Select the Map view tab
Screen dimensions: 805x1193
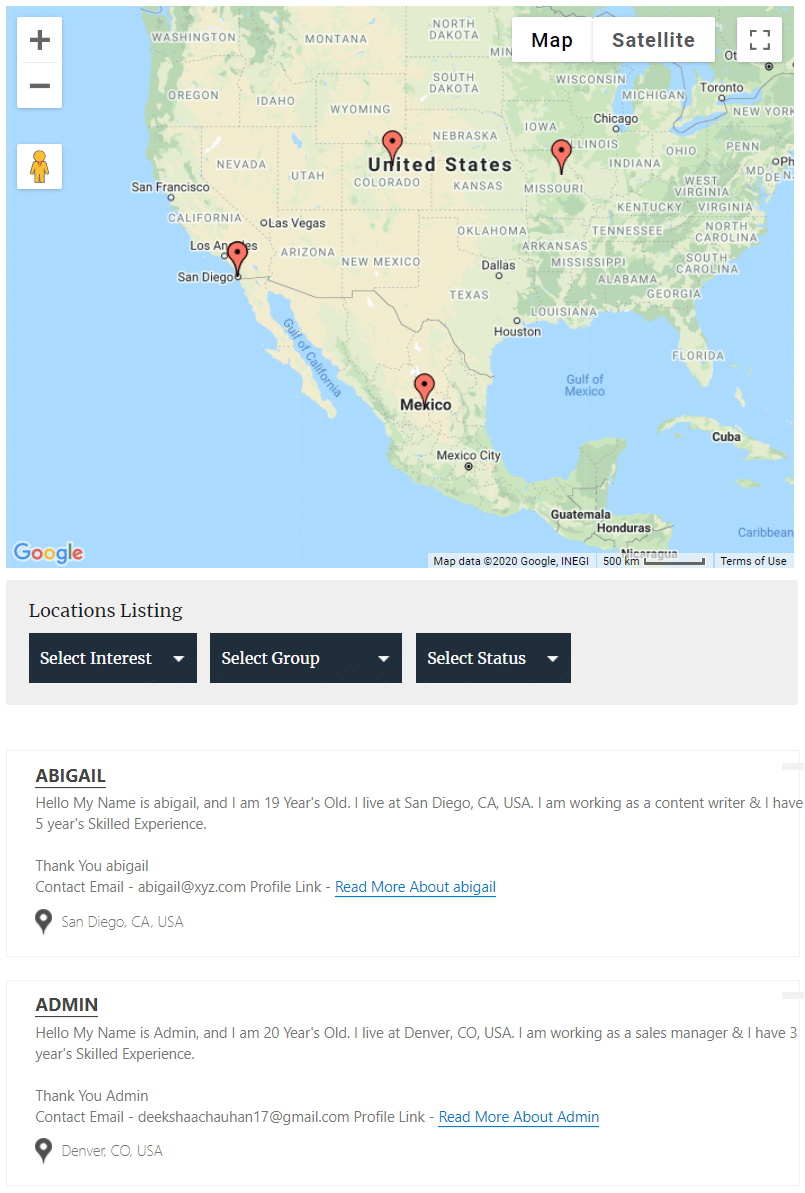pos(553,39)
